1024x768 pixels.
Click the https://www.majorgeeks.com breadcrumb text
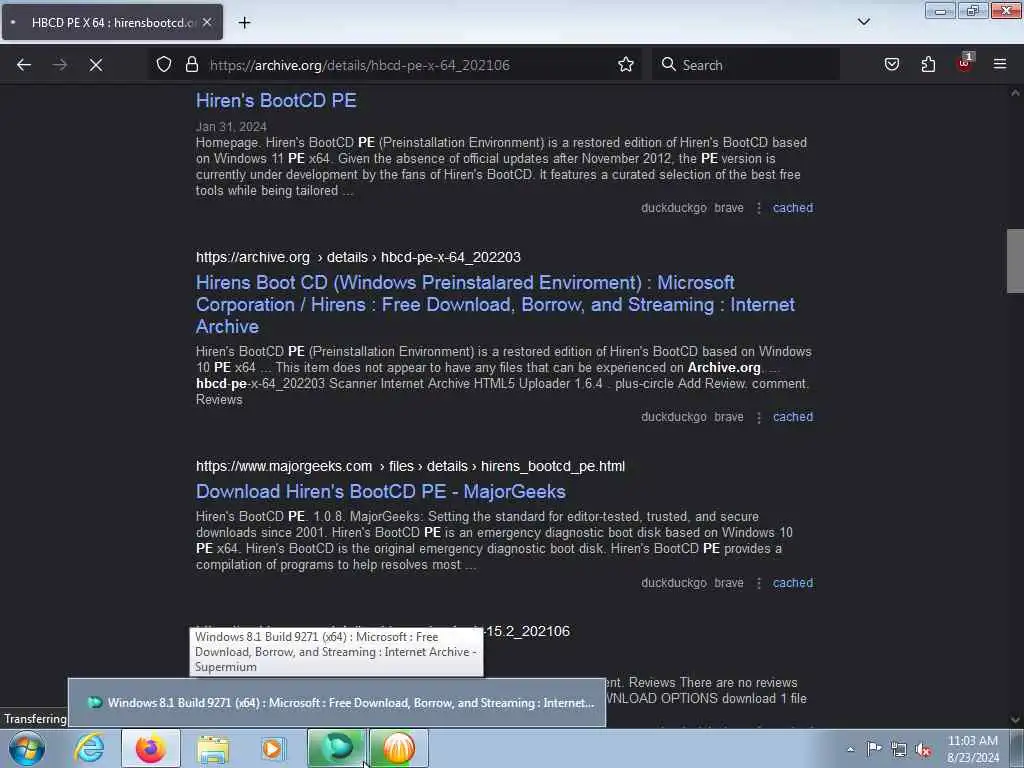(410, 466)
